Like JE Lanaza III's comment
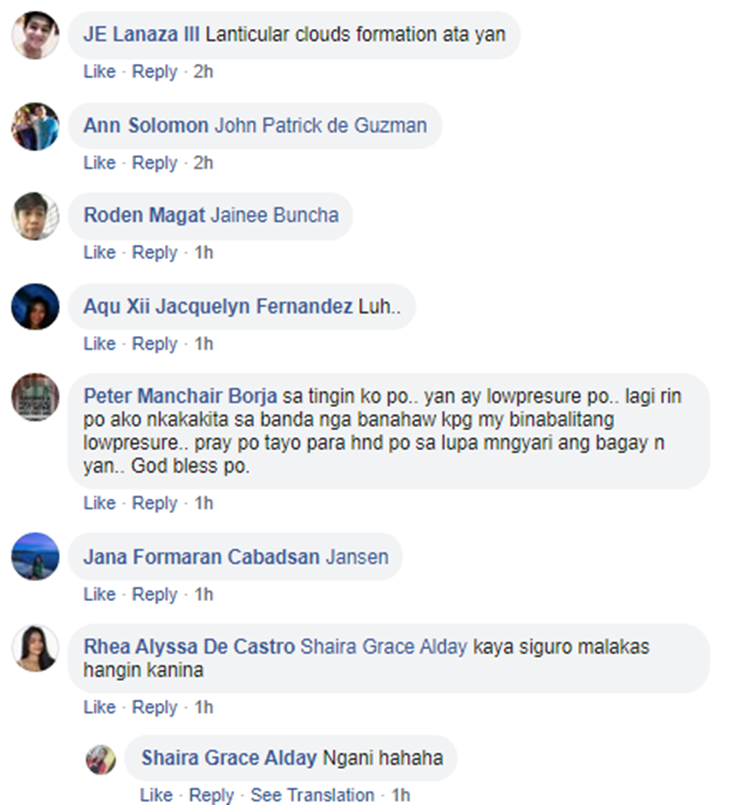Screen dimensions: 750x805 click(100, 71)
